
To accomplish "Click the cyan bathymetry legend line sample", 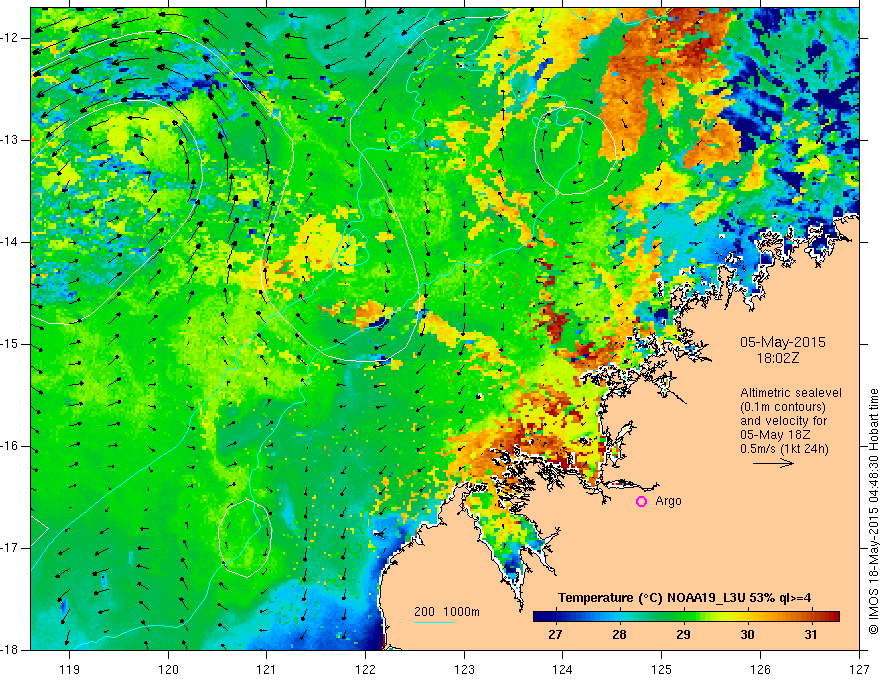I will [x=434, y=622].
